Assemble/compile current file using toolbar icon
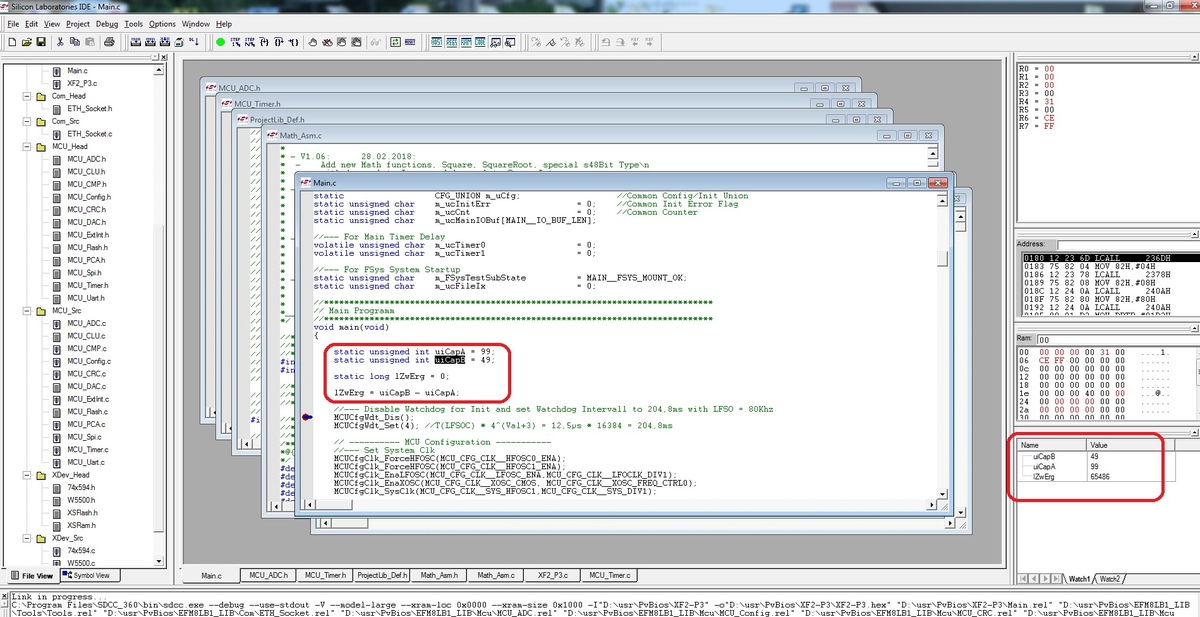The image size is (1200, 617). (x=135, y=42)
